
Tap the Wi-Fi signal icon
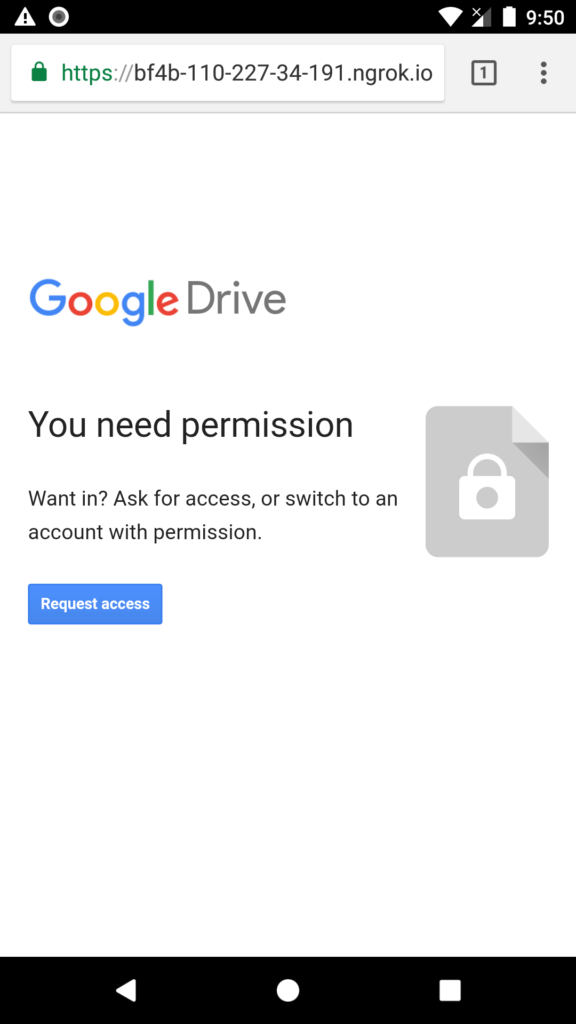pos(451,16)
